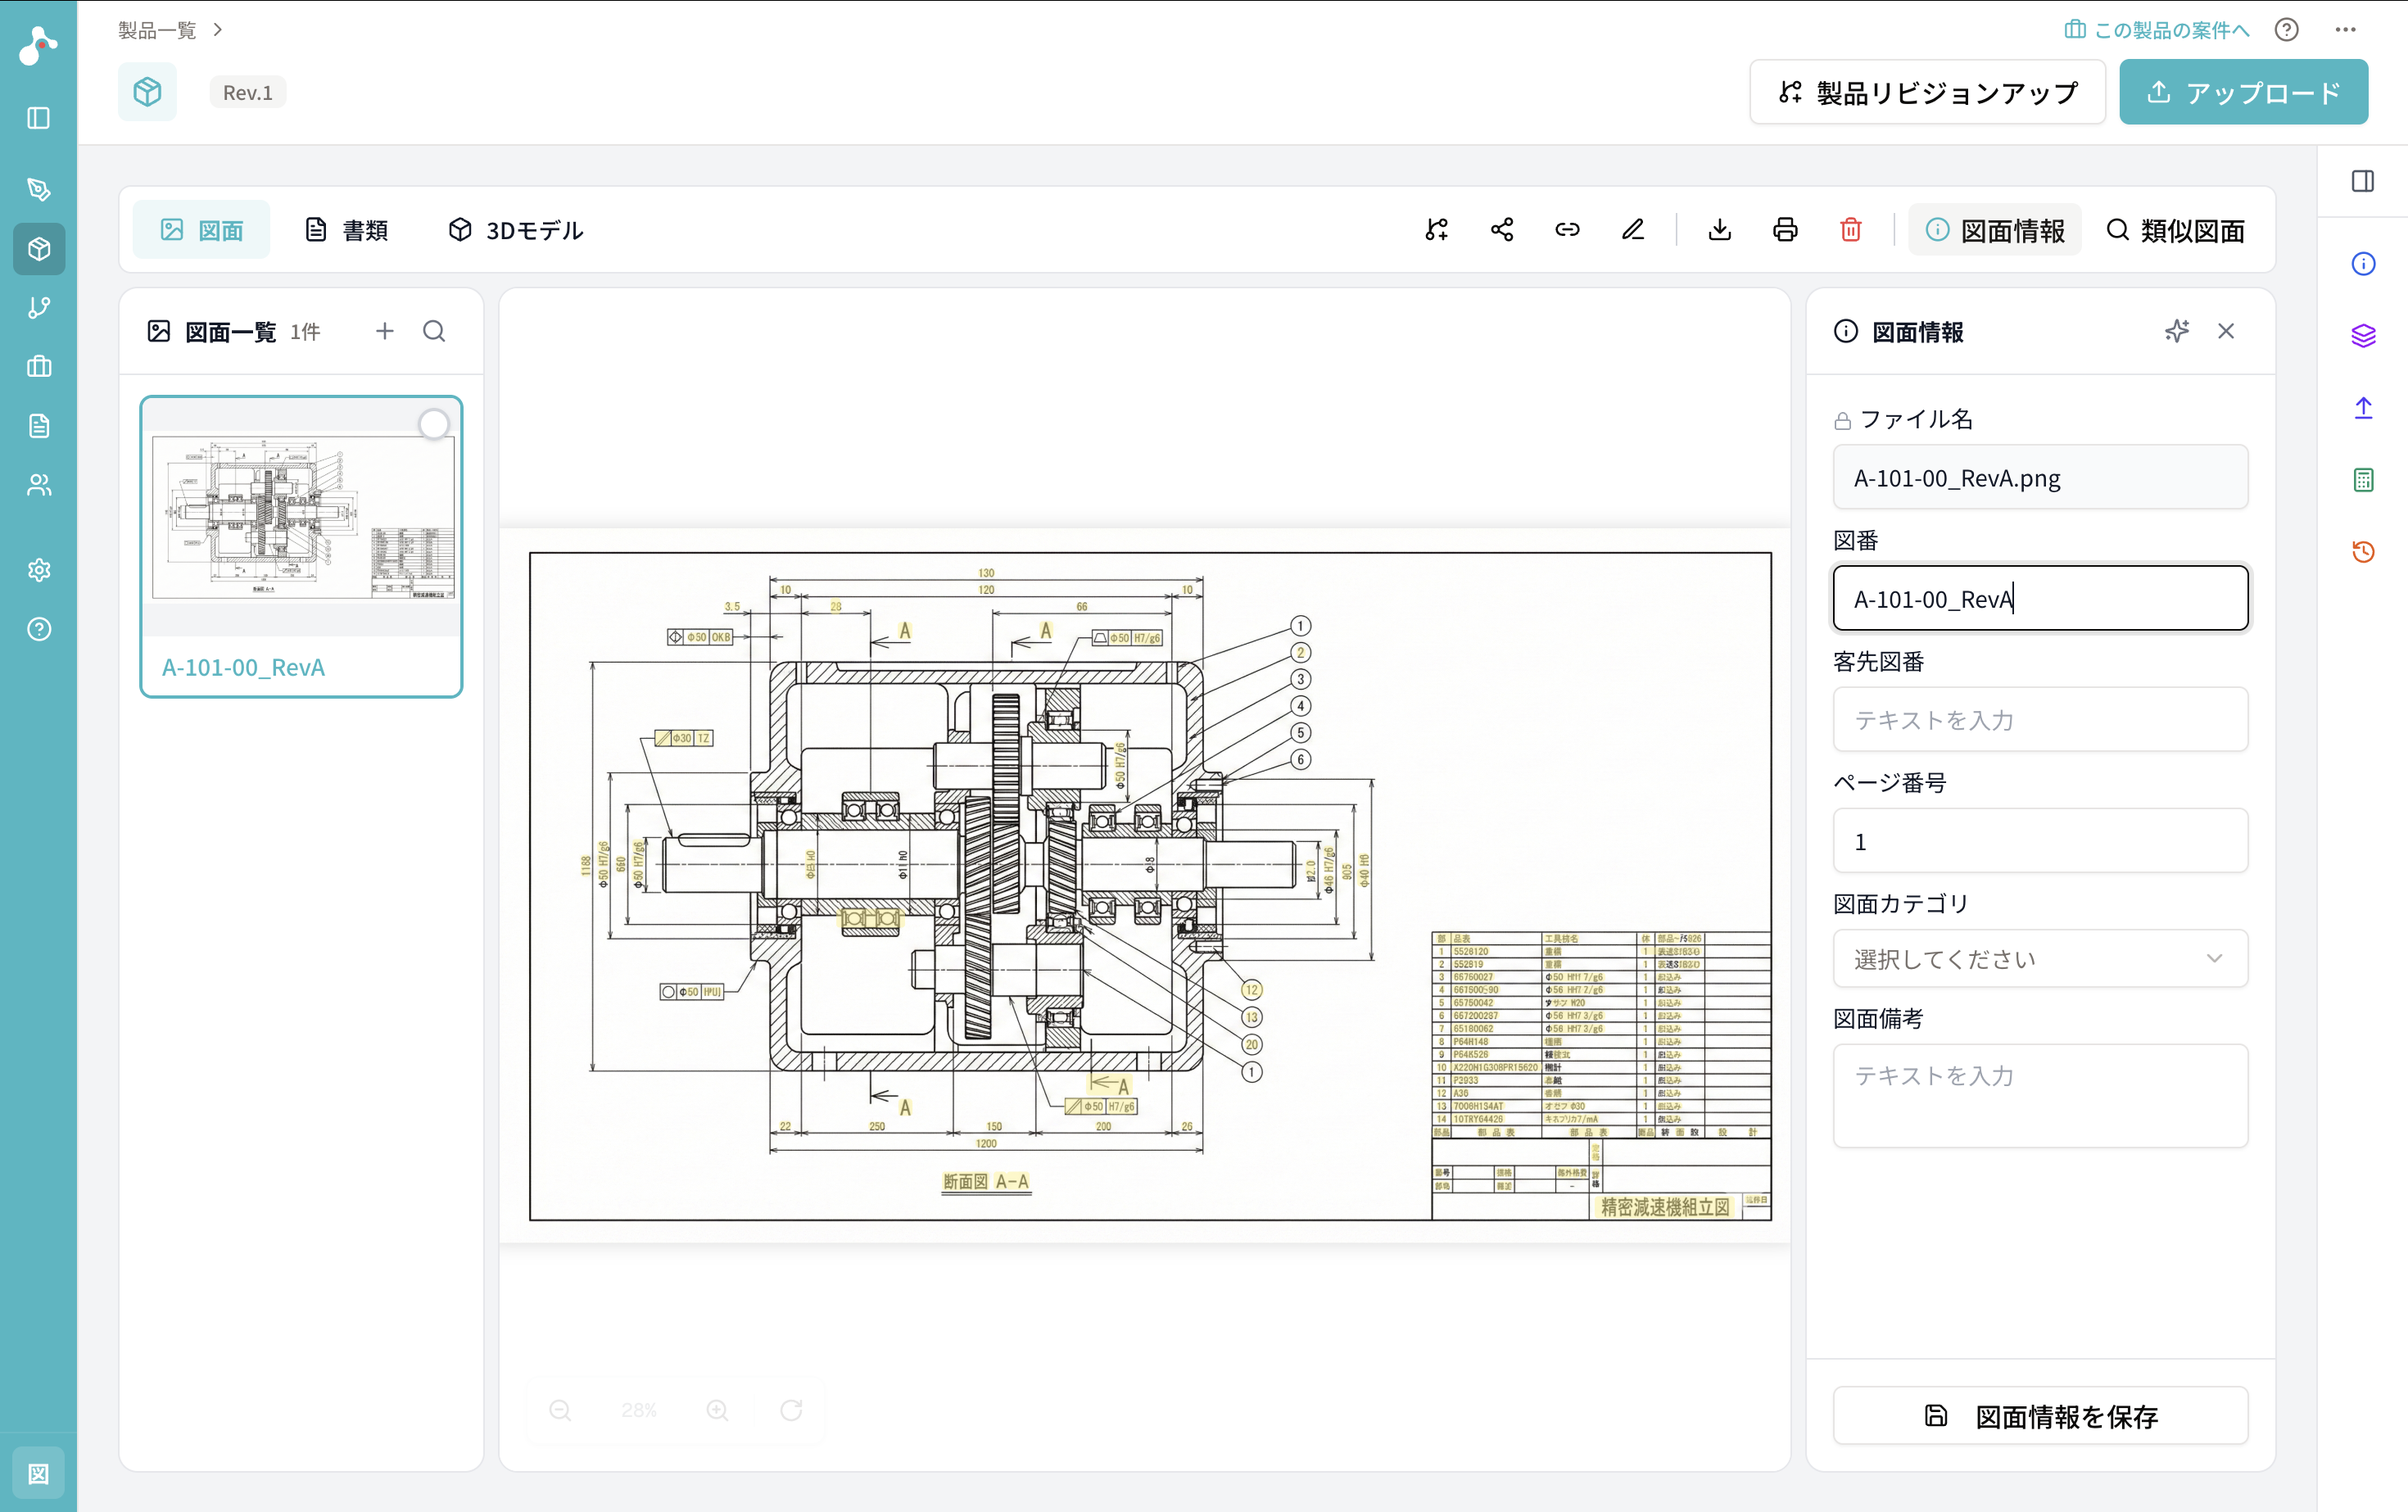Open the three-dot more options menu
Screen dimensions: 2408x1512
[2345, 30]
